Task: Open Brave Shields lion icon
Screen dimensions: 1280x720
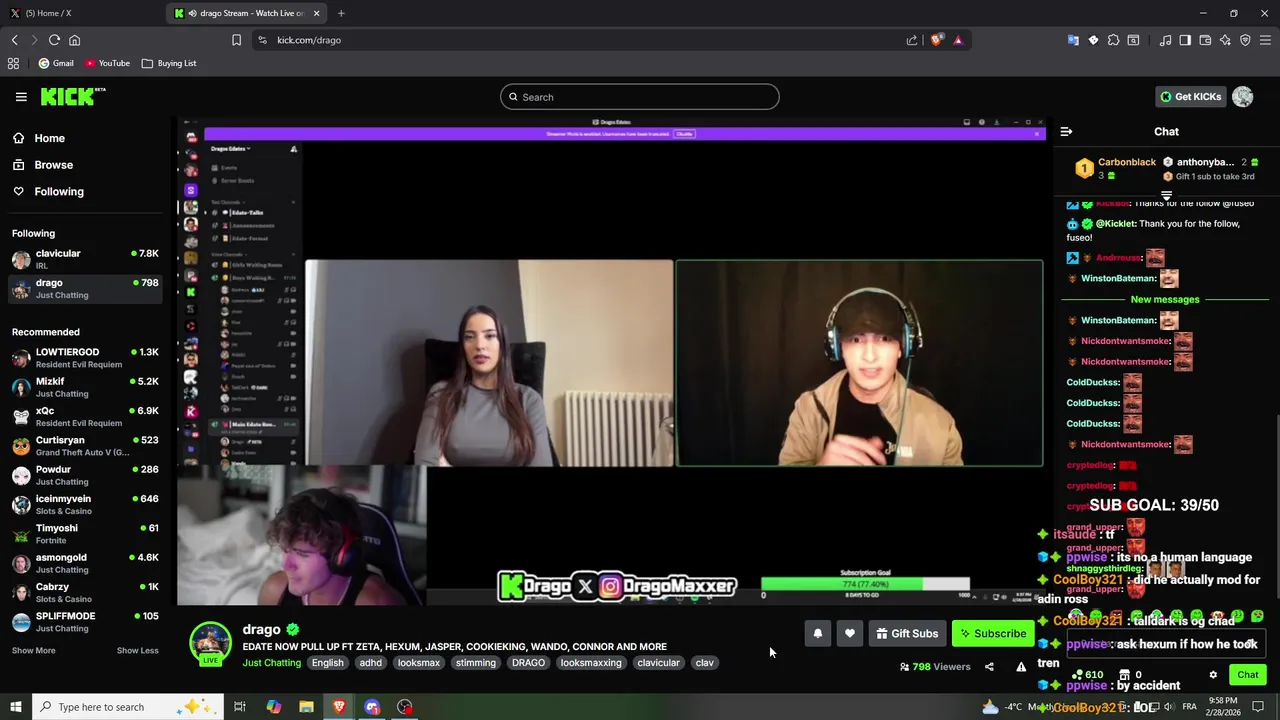Action: click(x=936, y=40)
